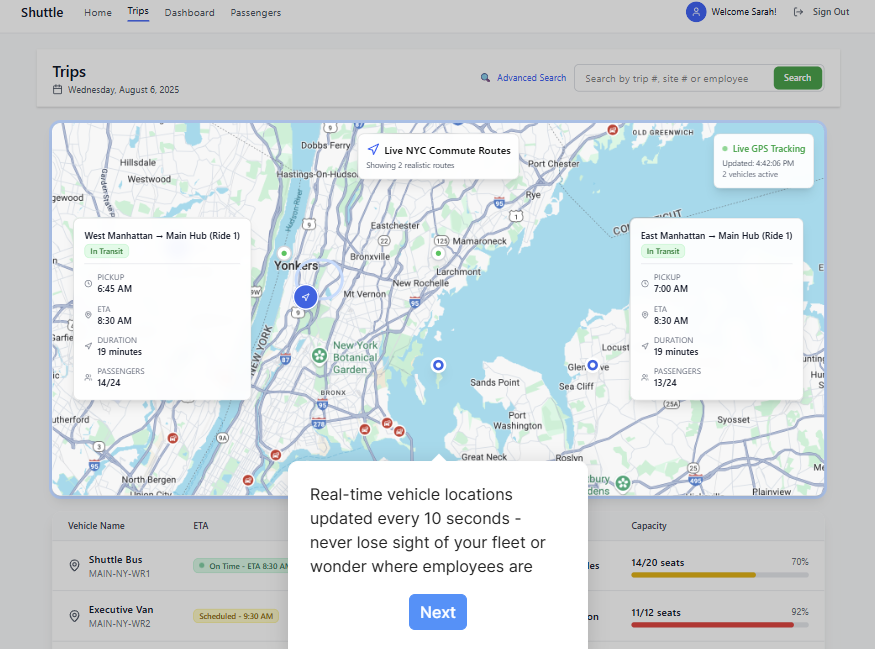
Task: Click the Advanced Search magnifier icon
Action: coord(485,78)
